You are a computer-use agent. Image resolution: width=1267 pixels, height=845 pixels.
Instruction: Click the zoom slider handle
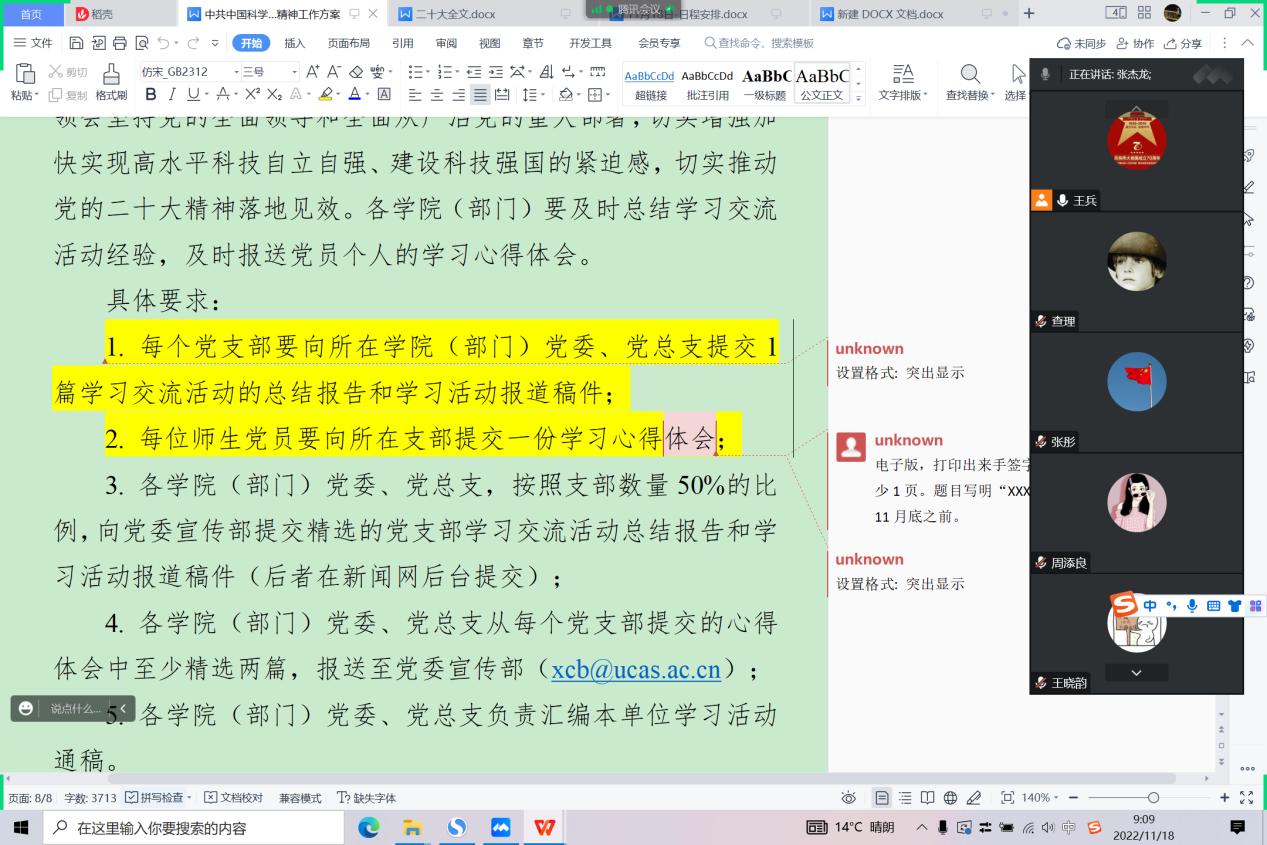coord(1153,798)
